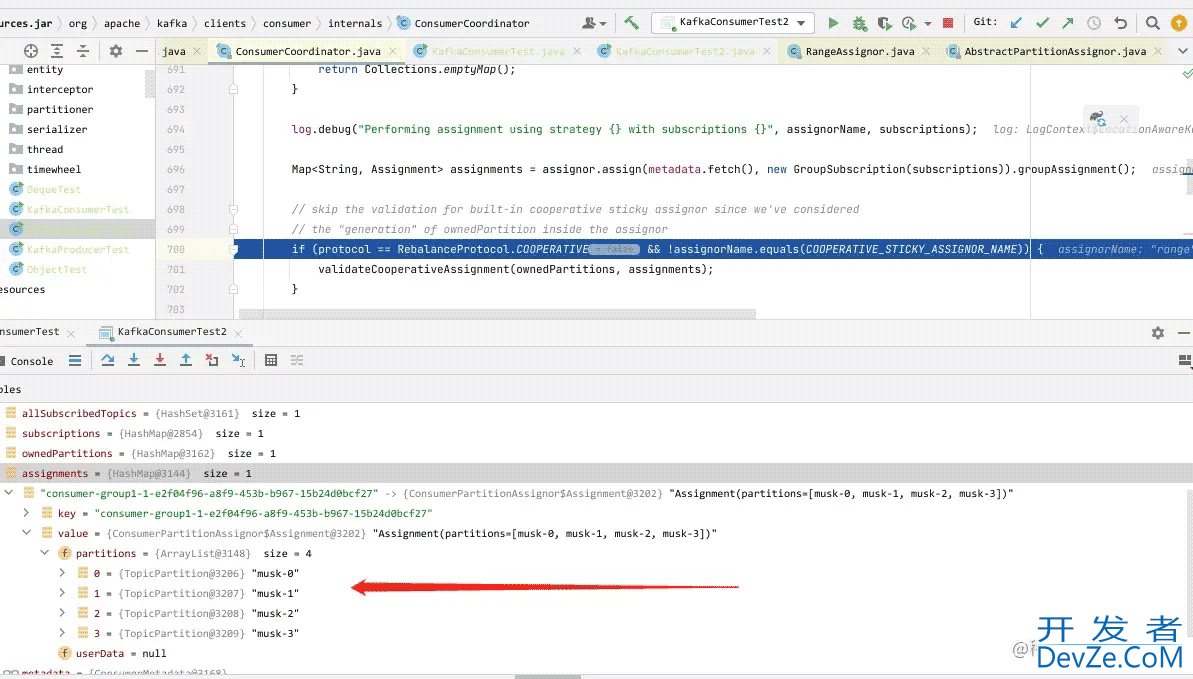
Task: Expand partition 3 musk-3 entry
Action: pos(62,633)
